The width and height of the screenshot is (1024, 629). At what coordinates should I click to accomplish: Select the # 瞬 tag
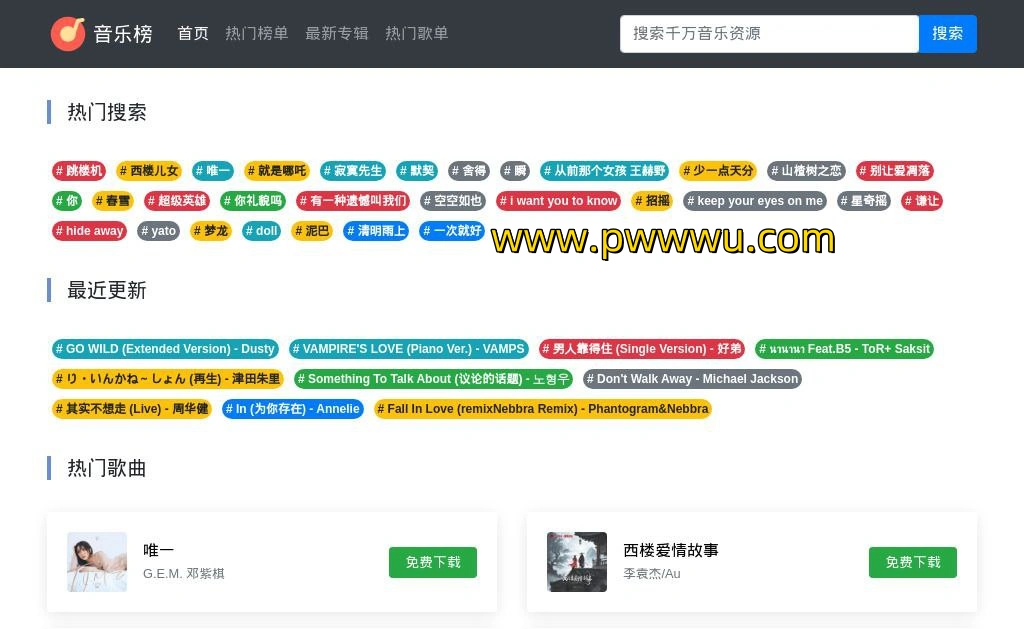point(515,170)
